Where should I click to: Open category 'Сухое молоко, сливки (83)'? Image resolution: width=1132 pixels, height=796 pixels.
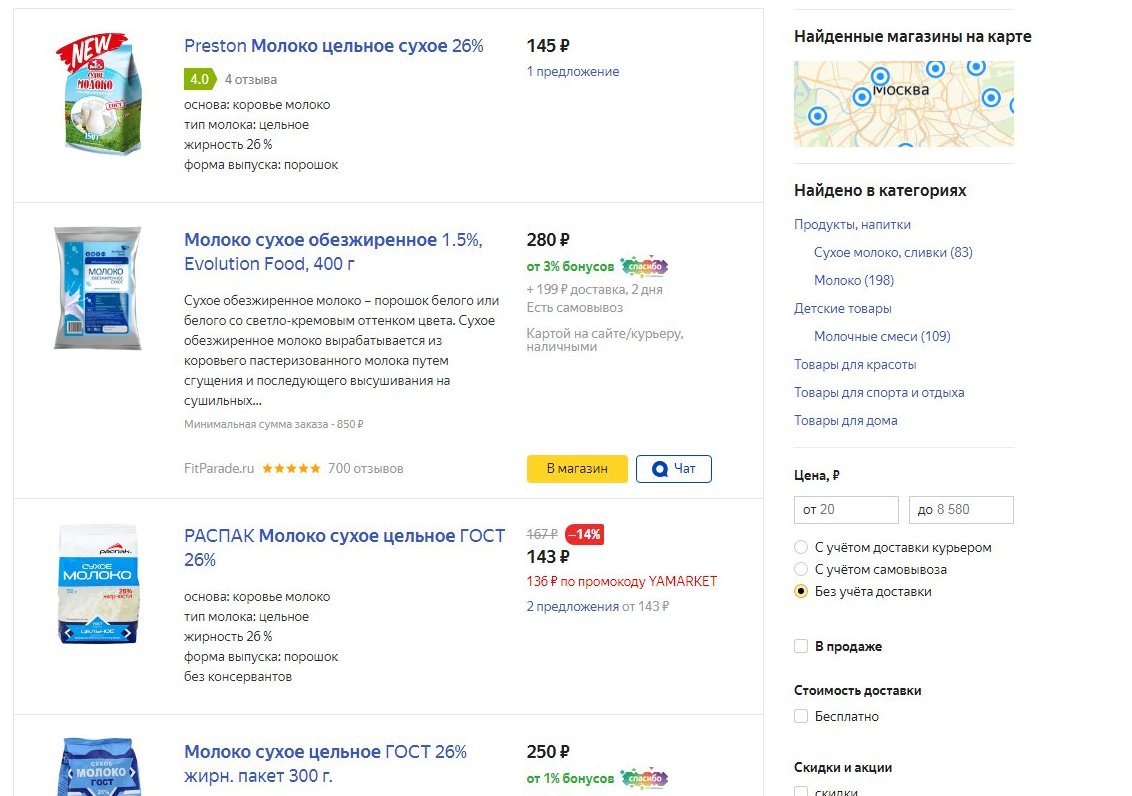893,253
